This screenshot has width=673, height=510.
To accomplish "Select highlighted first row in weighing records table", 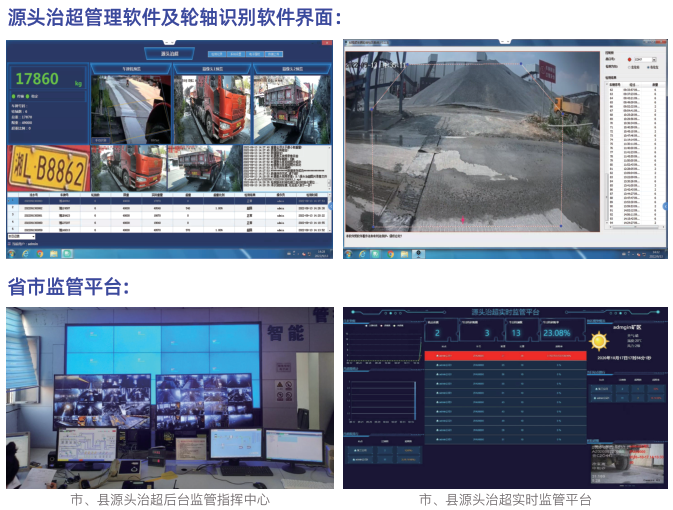I will (169, 200).
